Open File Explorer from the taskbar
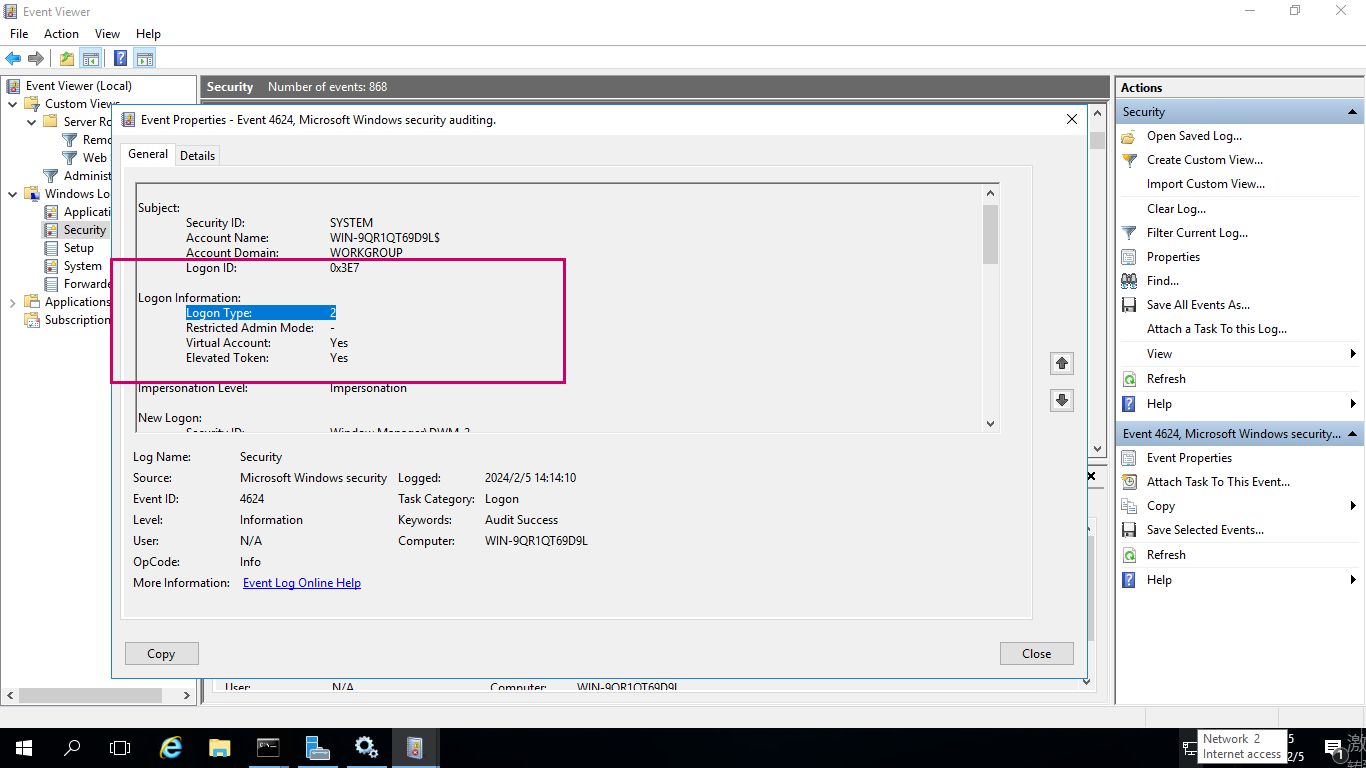Image resolution: width=1366 pixels, height=768 pixels. pos(219,747)
